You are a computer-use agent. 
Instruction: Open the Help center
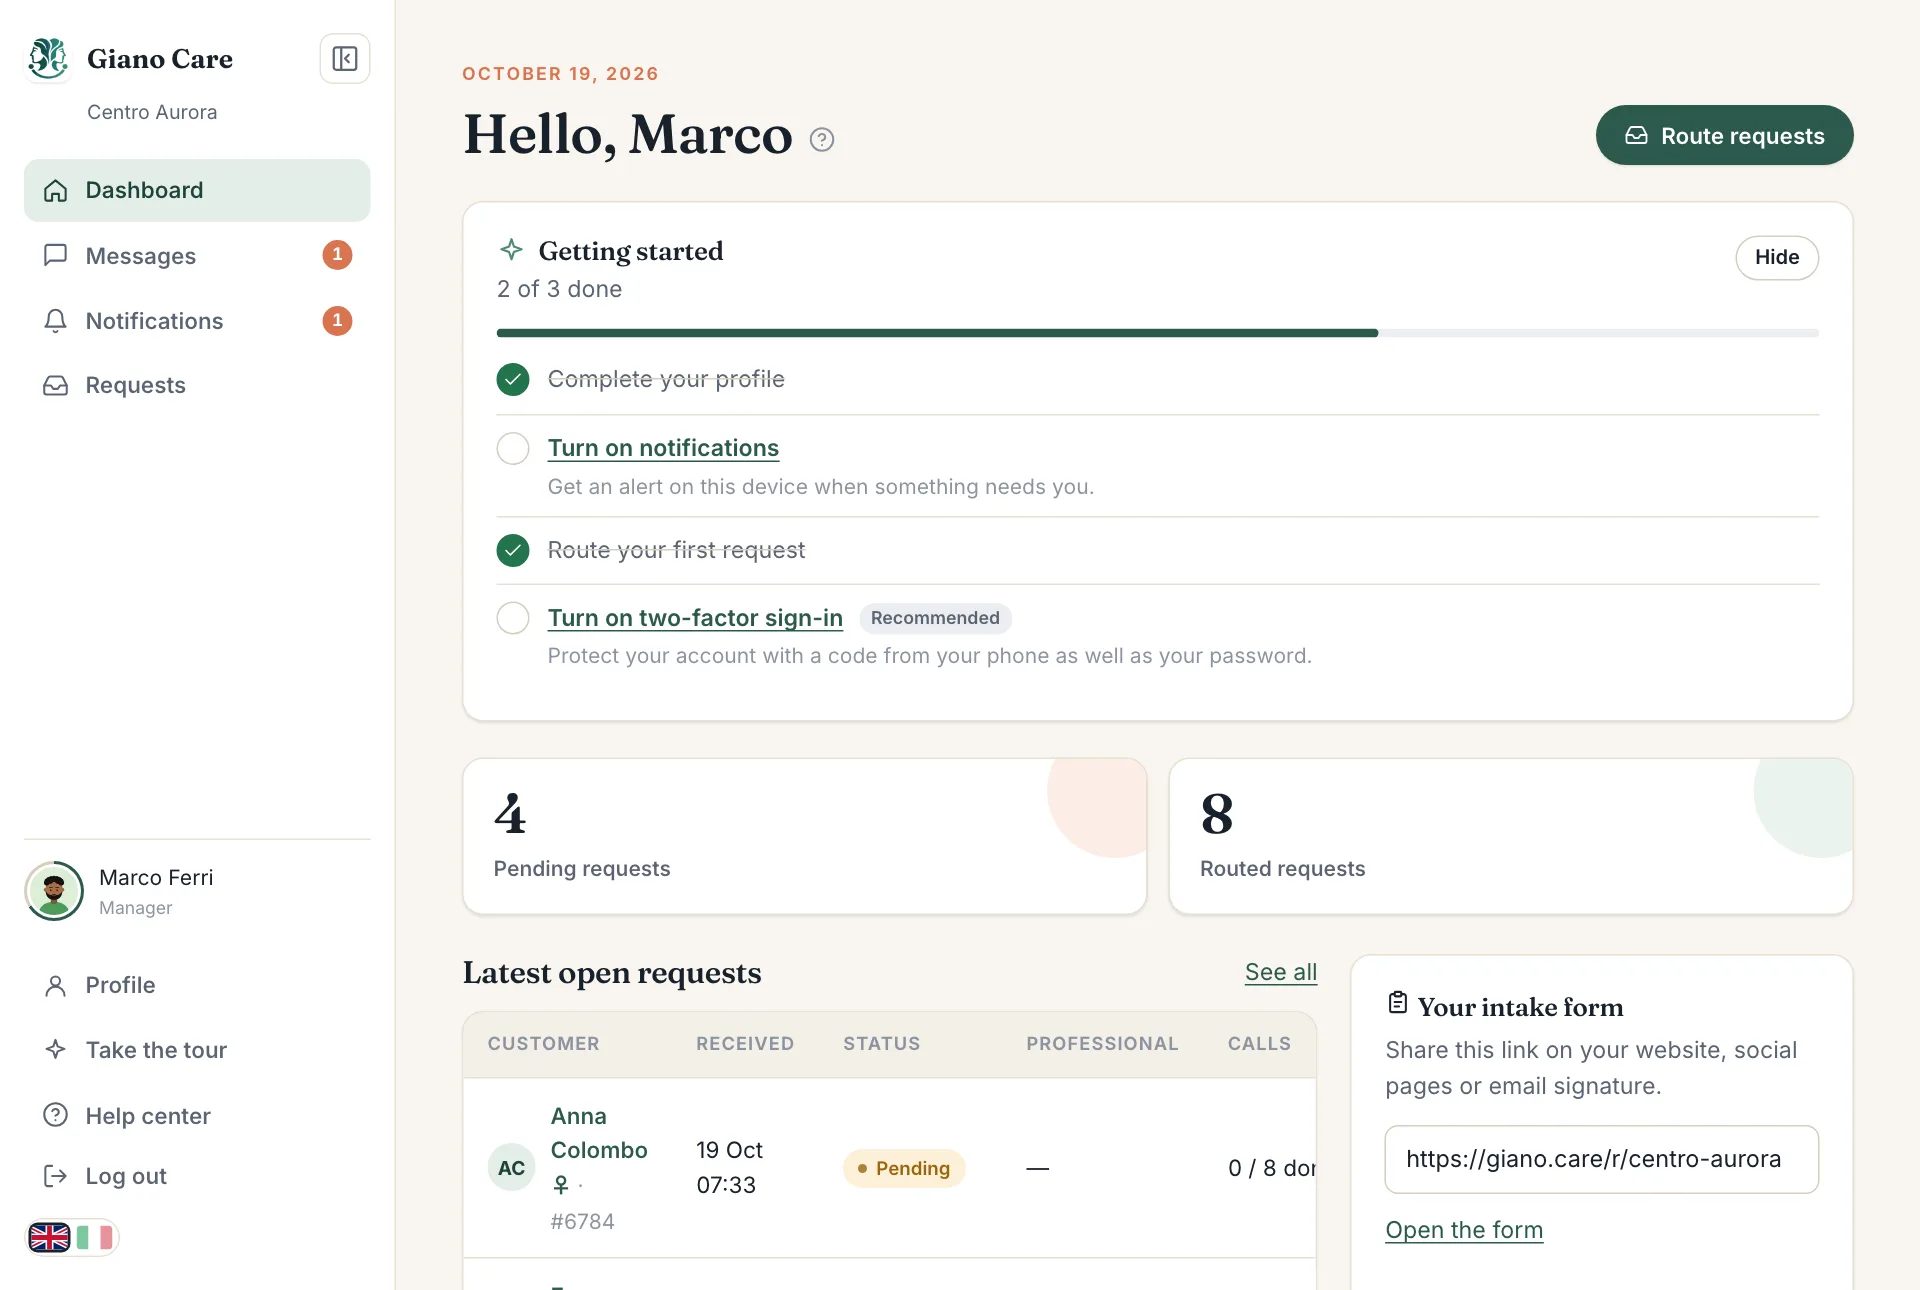coord(197,1116)
